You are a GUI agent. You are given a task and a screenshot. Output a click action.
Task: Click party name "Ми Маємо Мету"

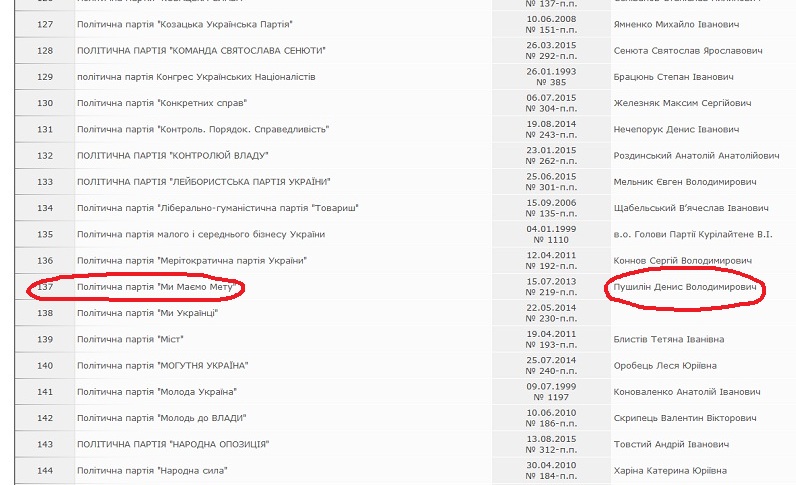[x=160, y=288]
